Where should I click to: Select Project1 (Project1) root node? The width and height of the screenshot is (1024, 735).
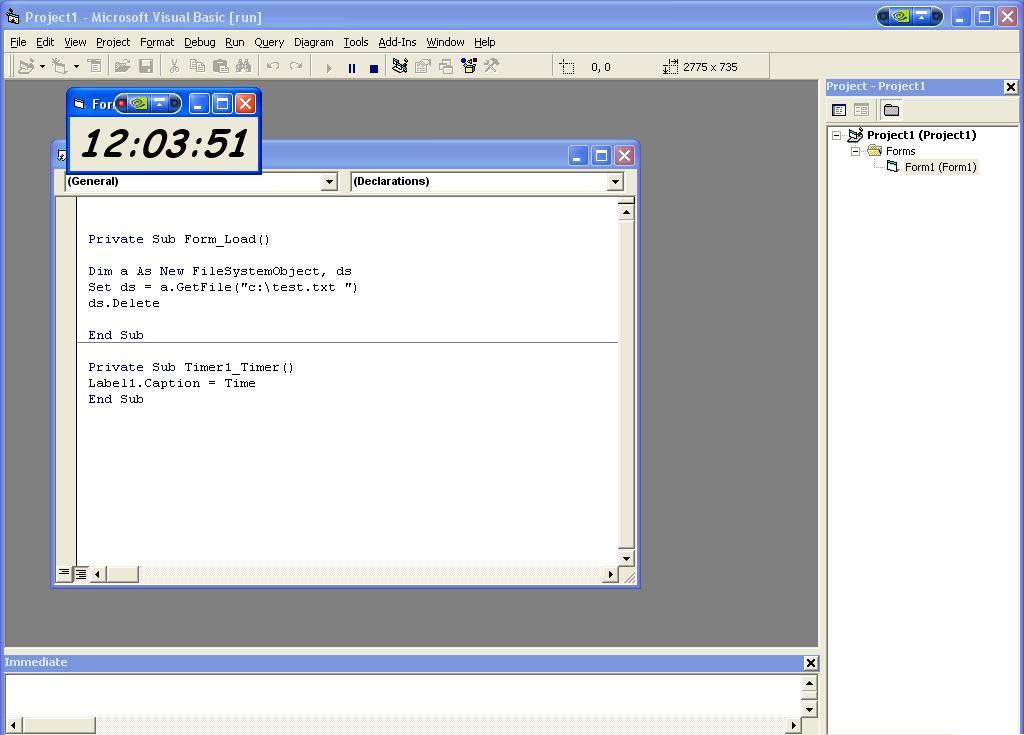[x=921, y=135]
